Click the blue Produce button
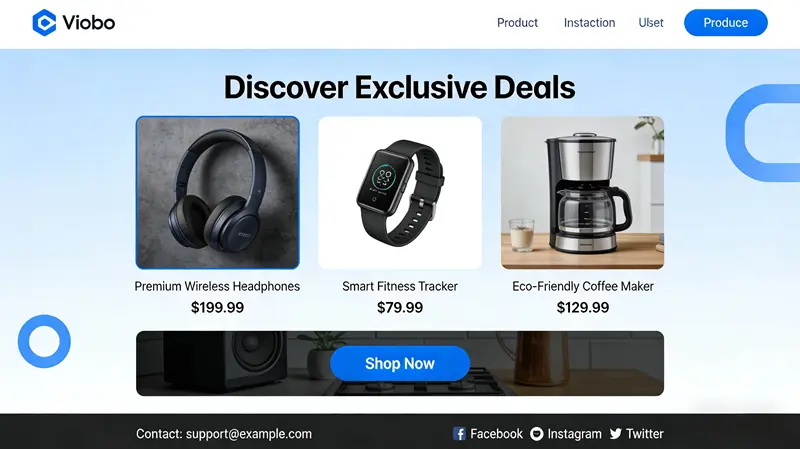Viewport: 800px width, 449px height. [726, 22]
